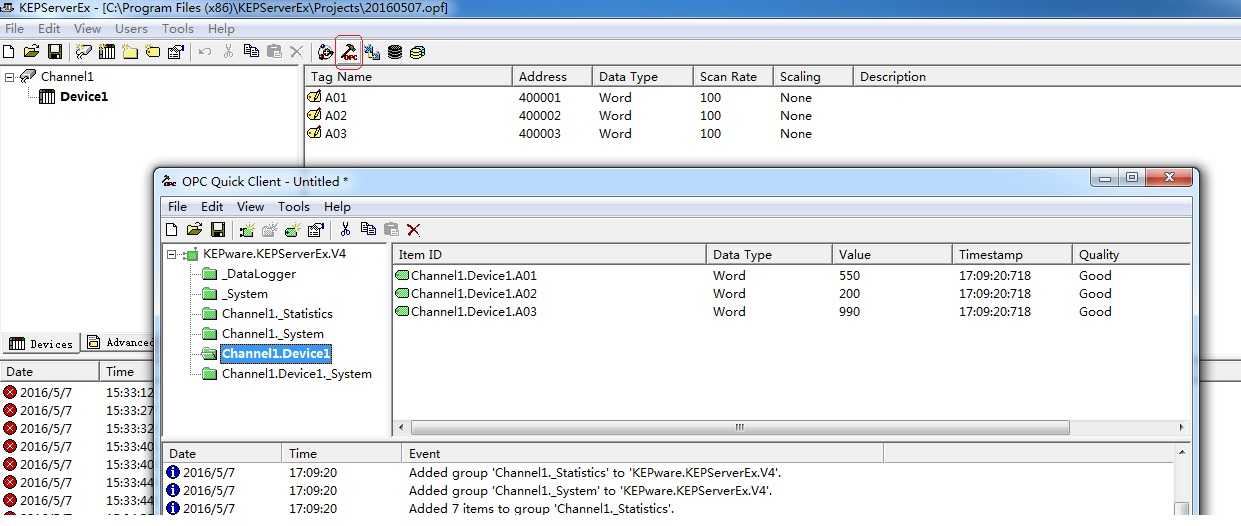This screenshot has height=526, width=1241.
Task: Click Cut scissors icon in KEPServerEx toolbar
Action: tap(228, 52)
